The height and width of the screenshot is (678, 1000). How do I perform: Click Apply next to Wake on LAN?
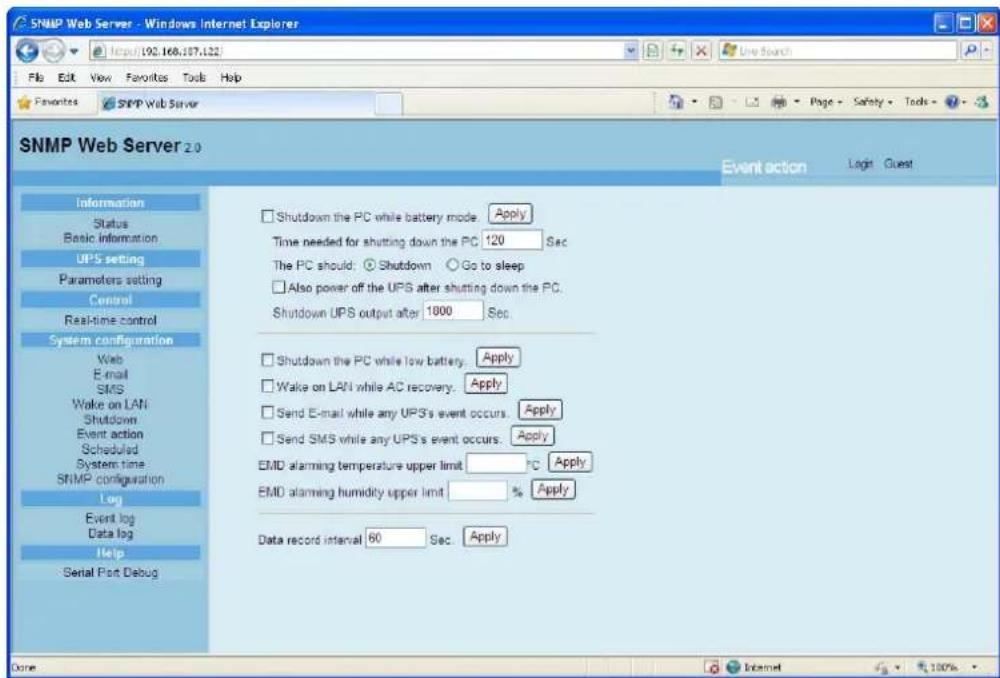click(x=486, y=384)
